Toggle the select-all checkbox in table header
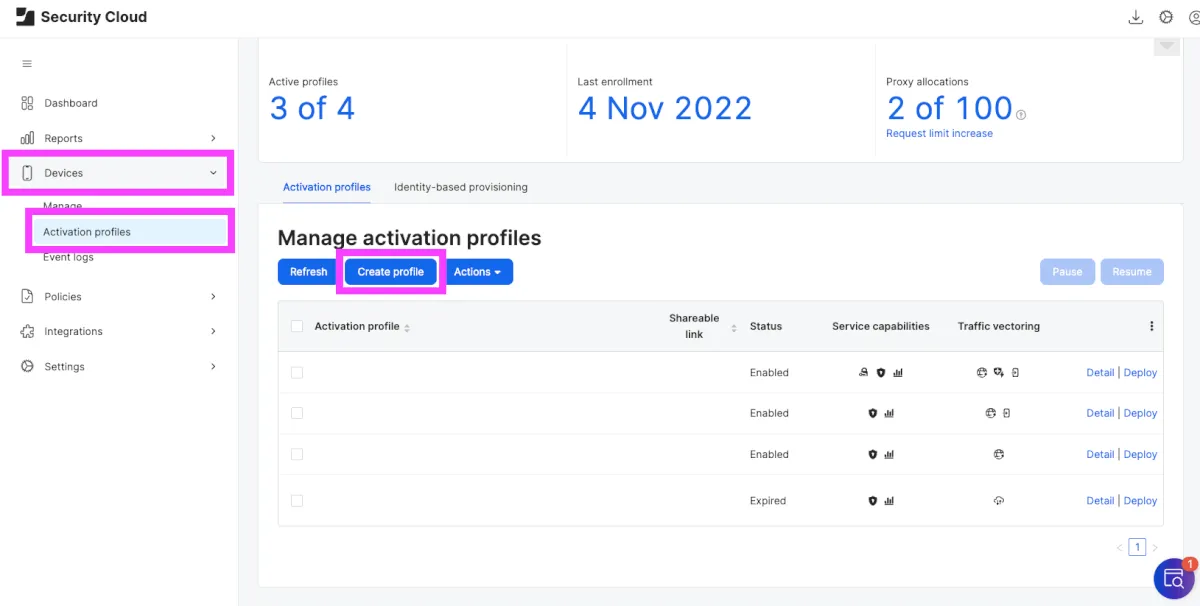This screenshot has width=1200, height=606. (296, 326)
